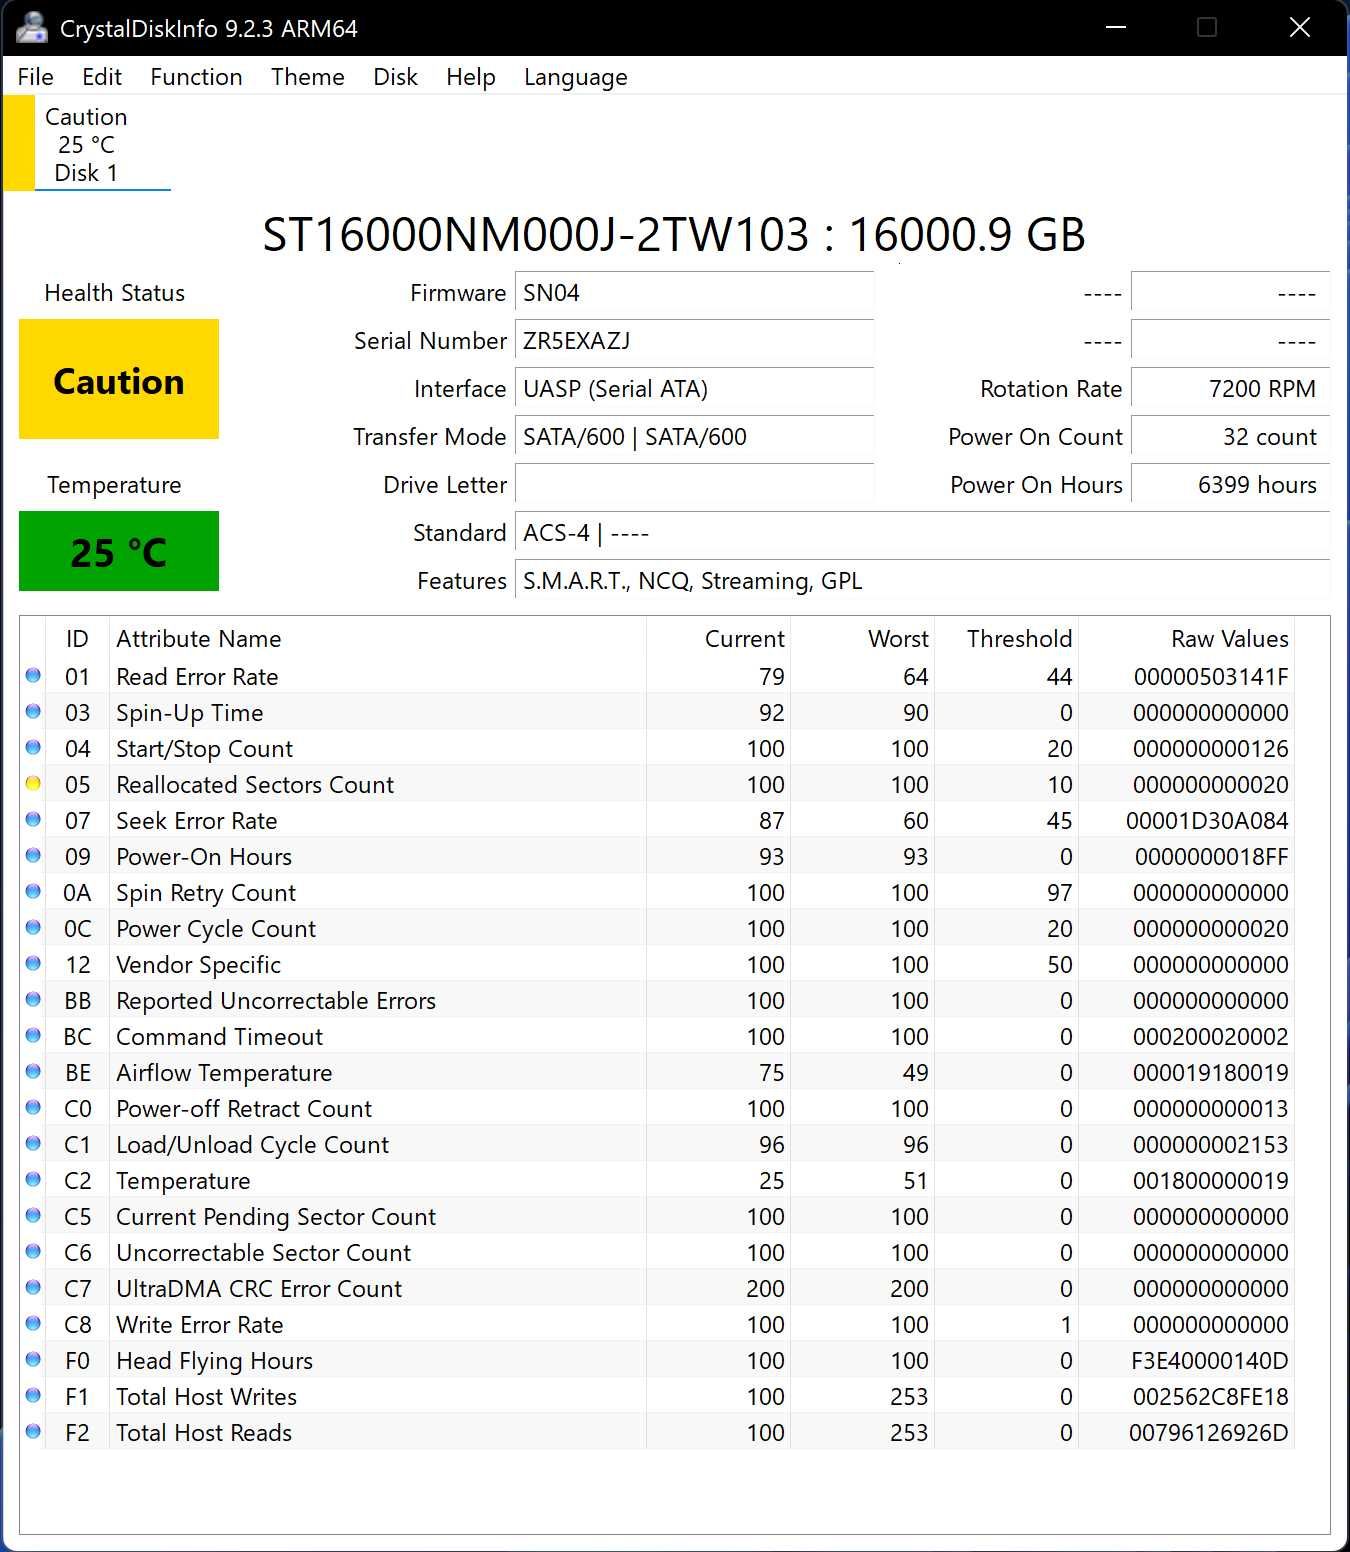Screen dimensions: 1350x1552
Task: Click the status dot for Spin-Up Time
Action: (33, 712)
